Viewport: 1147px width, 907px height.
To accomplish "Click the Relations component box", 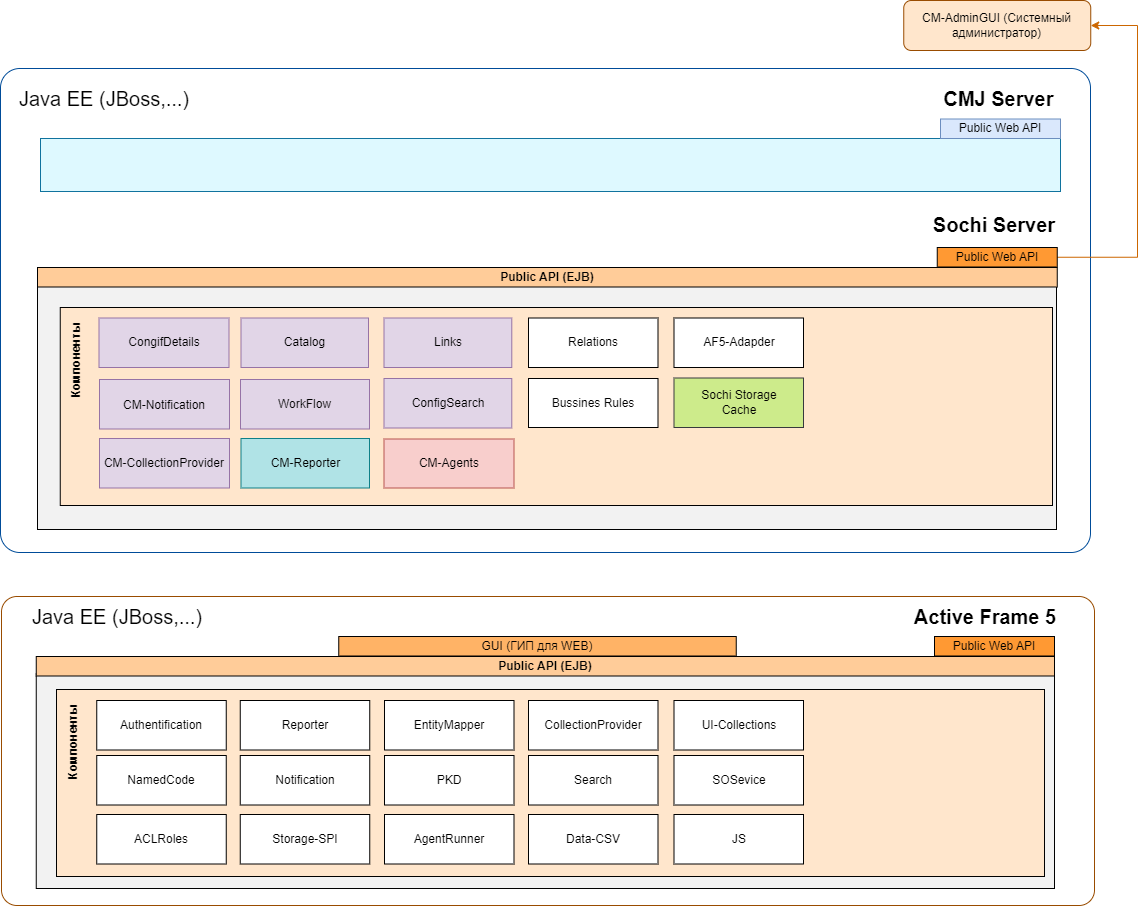I will coord(593,342).
